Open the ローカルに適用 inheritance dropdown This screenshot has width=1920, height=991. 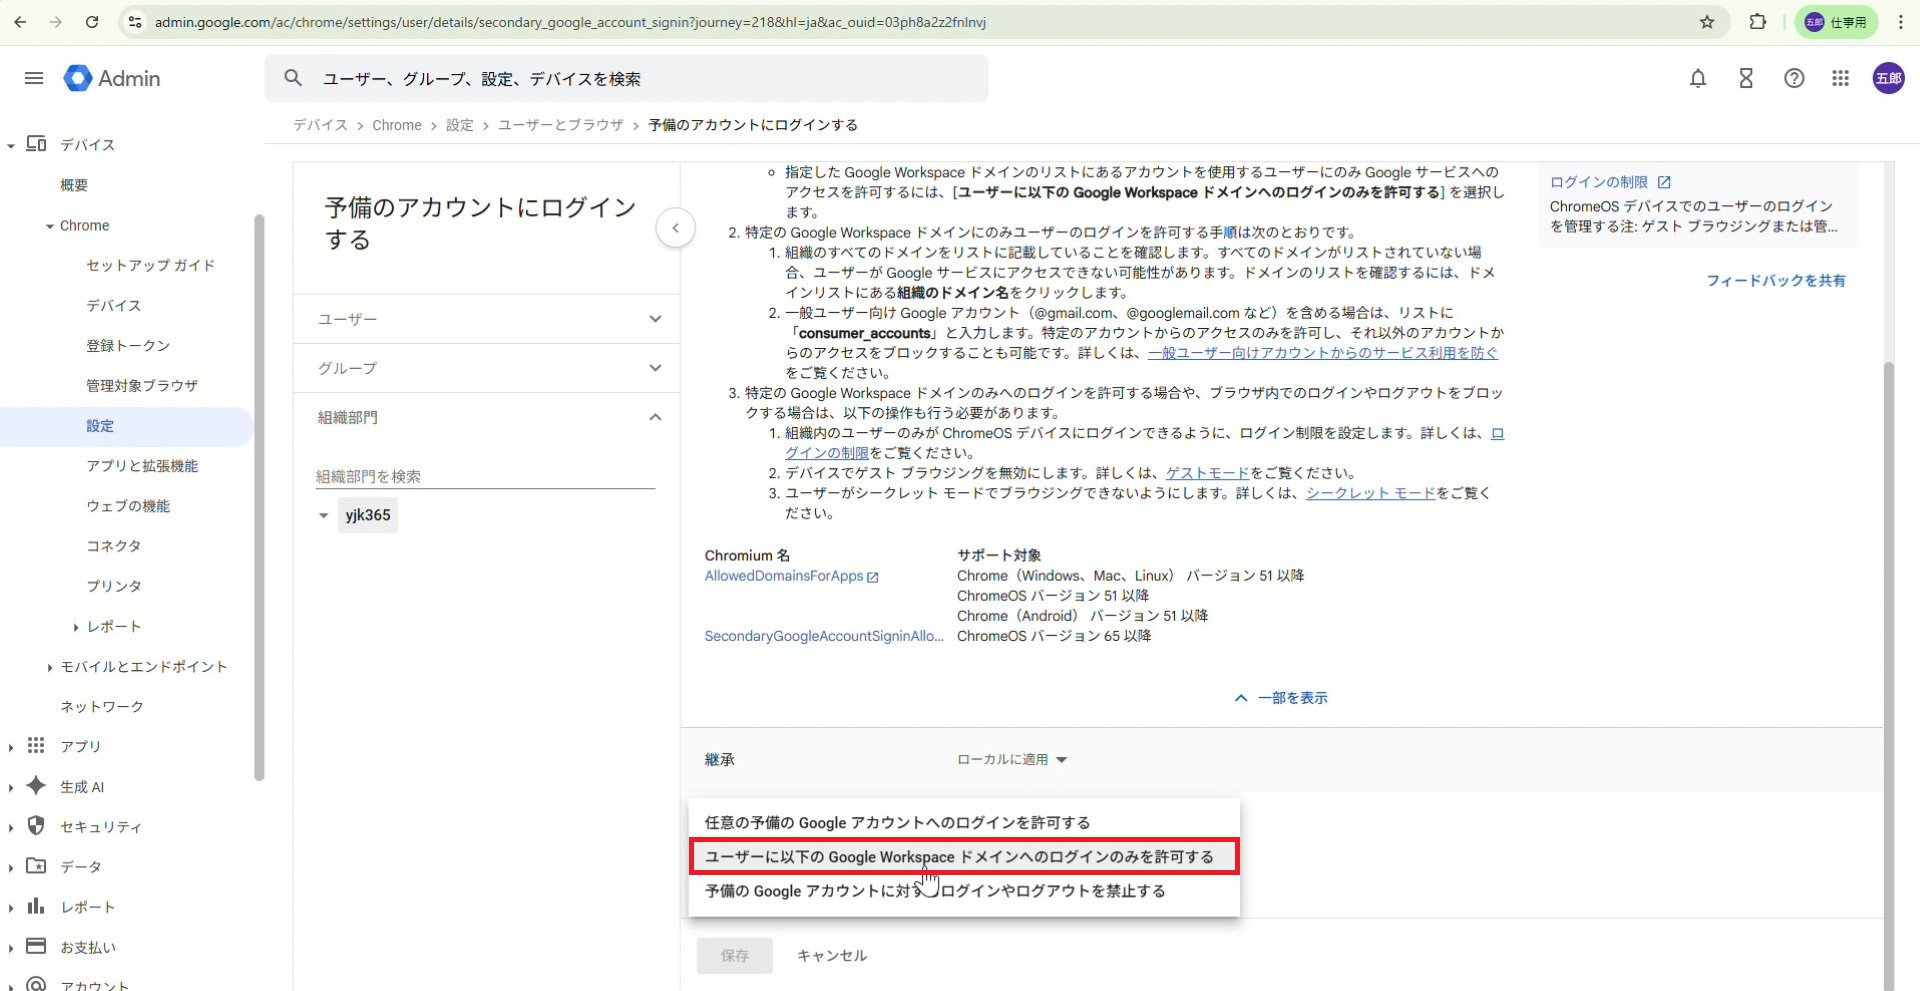click(1012, 760)
